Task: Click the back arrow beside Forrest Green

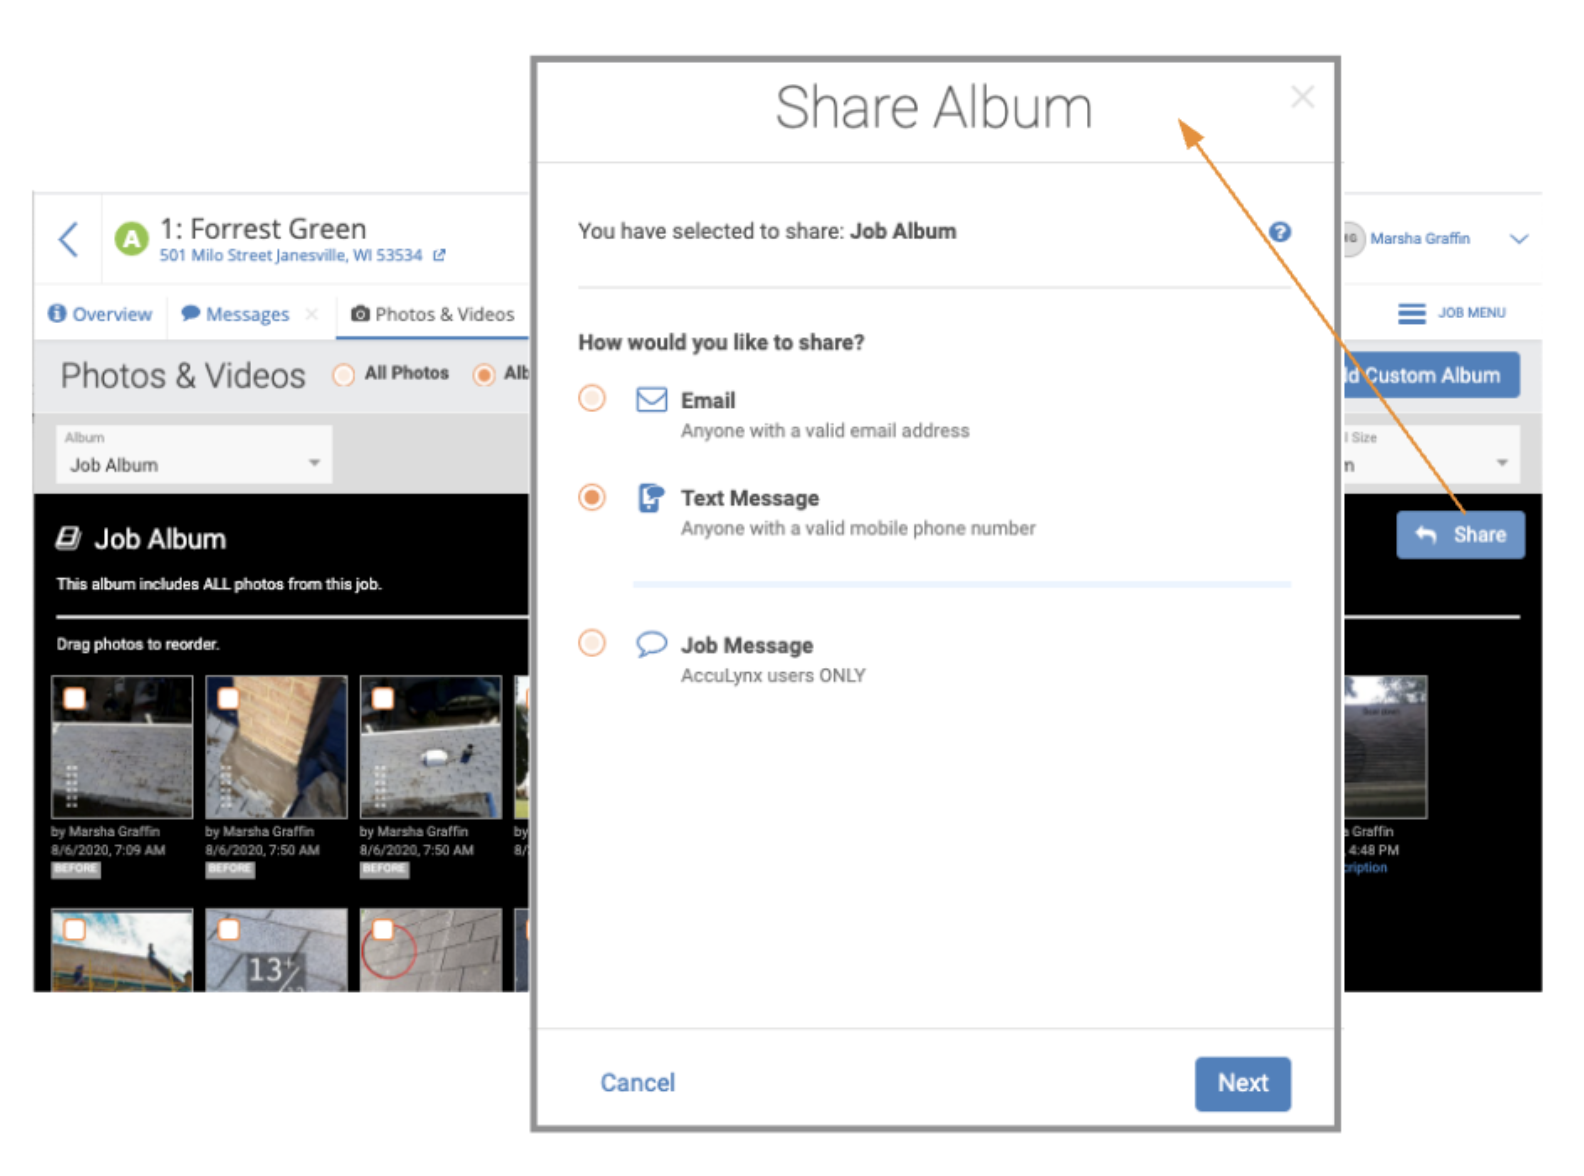Action: tap(68, 239)
